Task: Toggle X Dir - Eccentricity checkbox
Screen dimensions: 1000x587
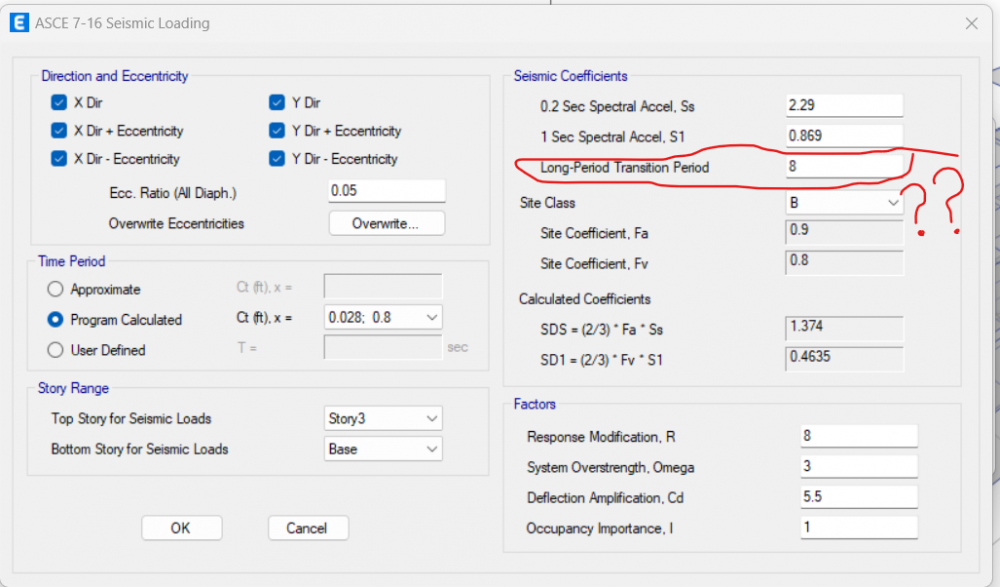Action: (59, 159)
